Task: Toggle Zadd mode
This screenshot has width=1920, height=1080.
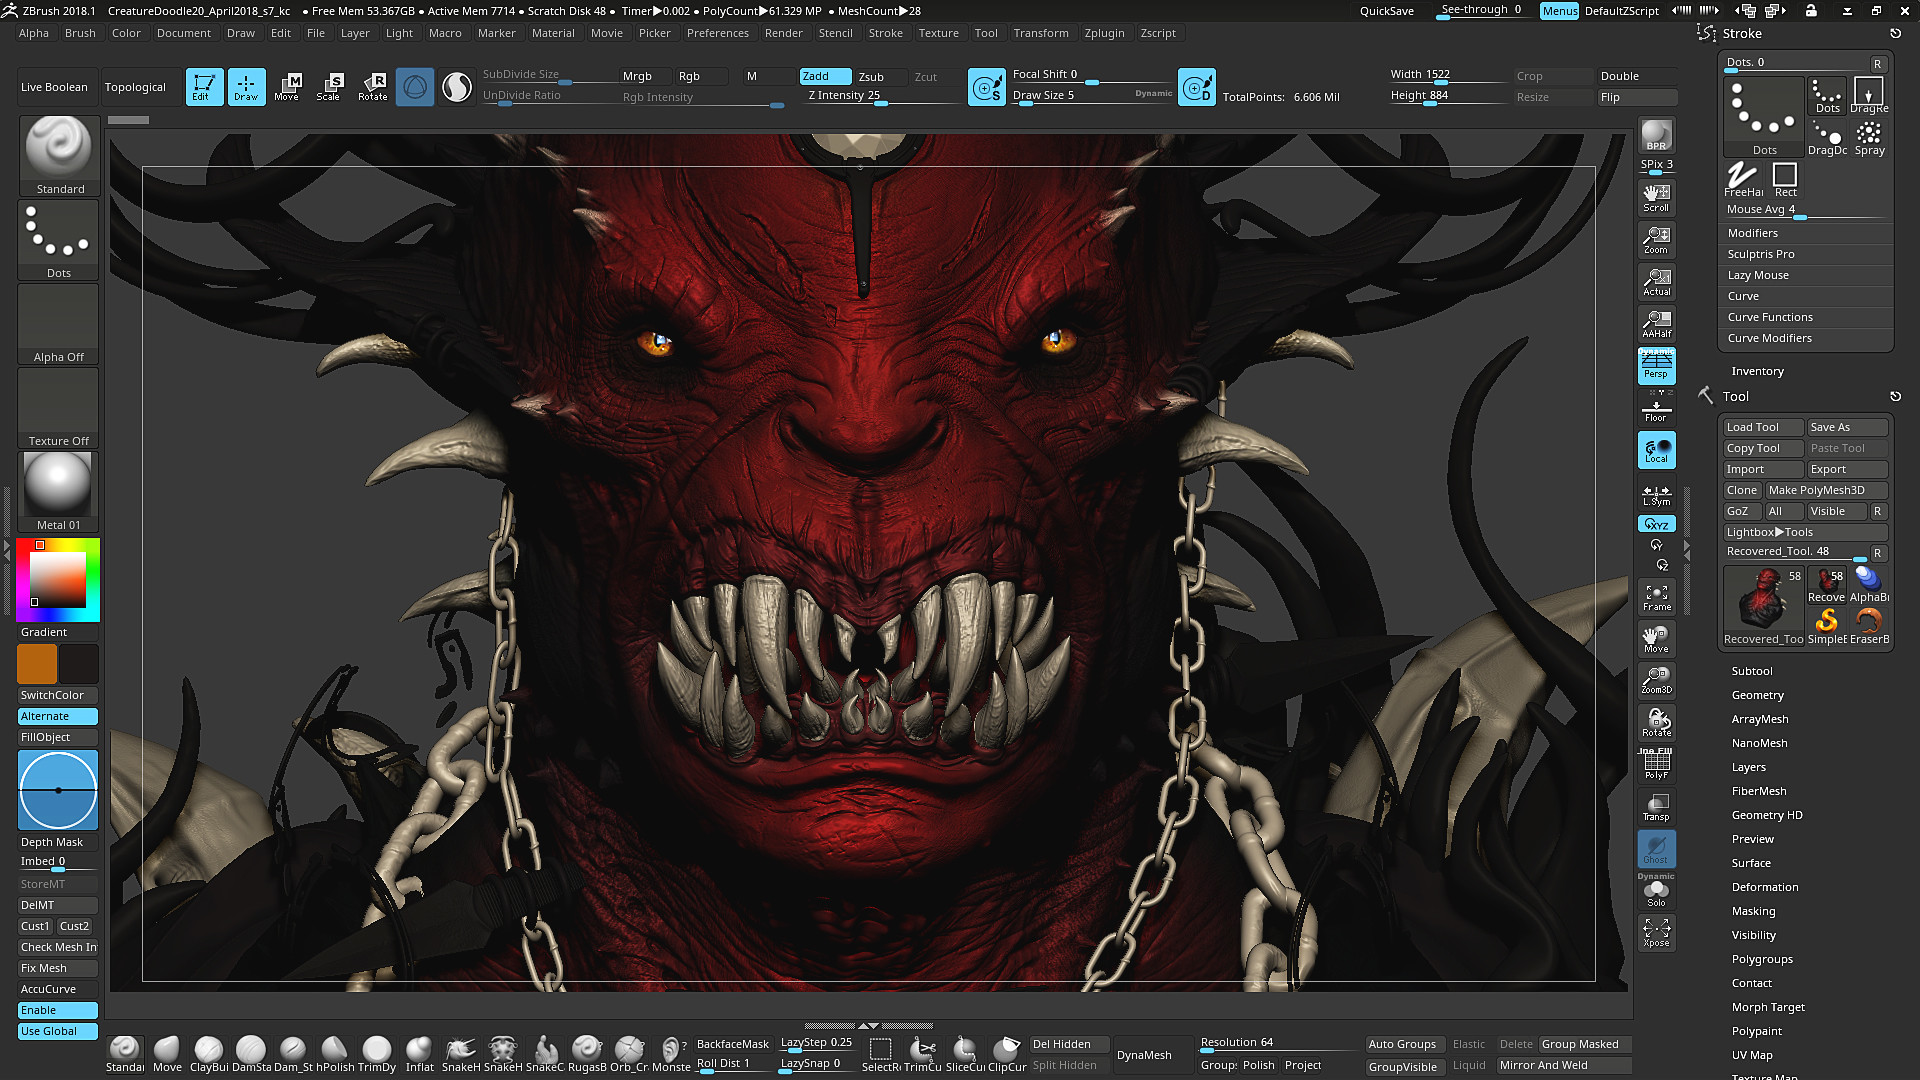Action: 825,76
